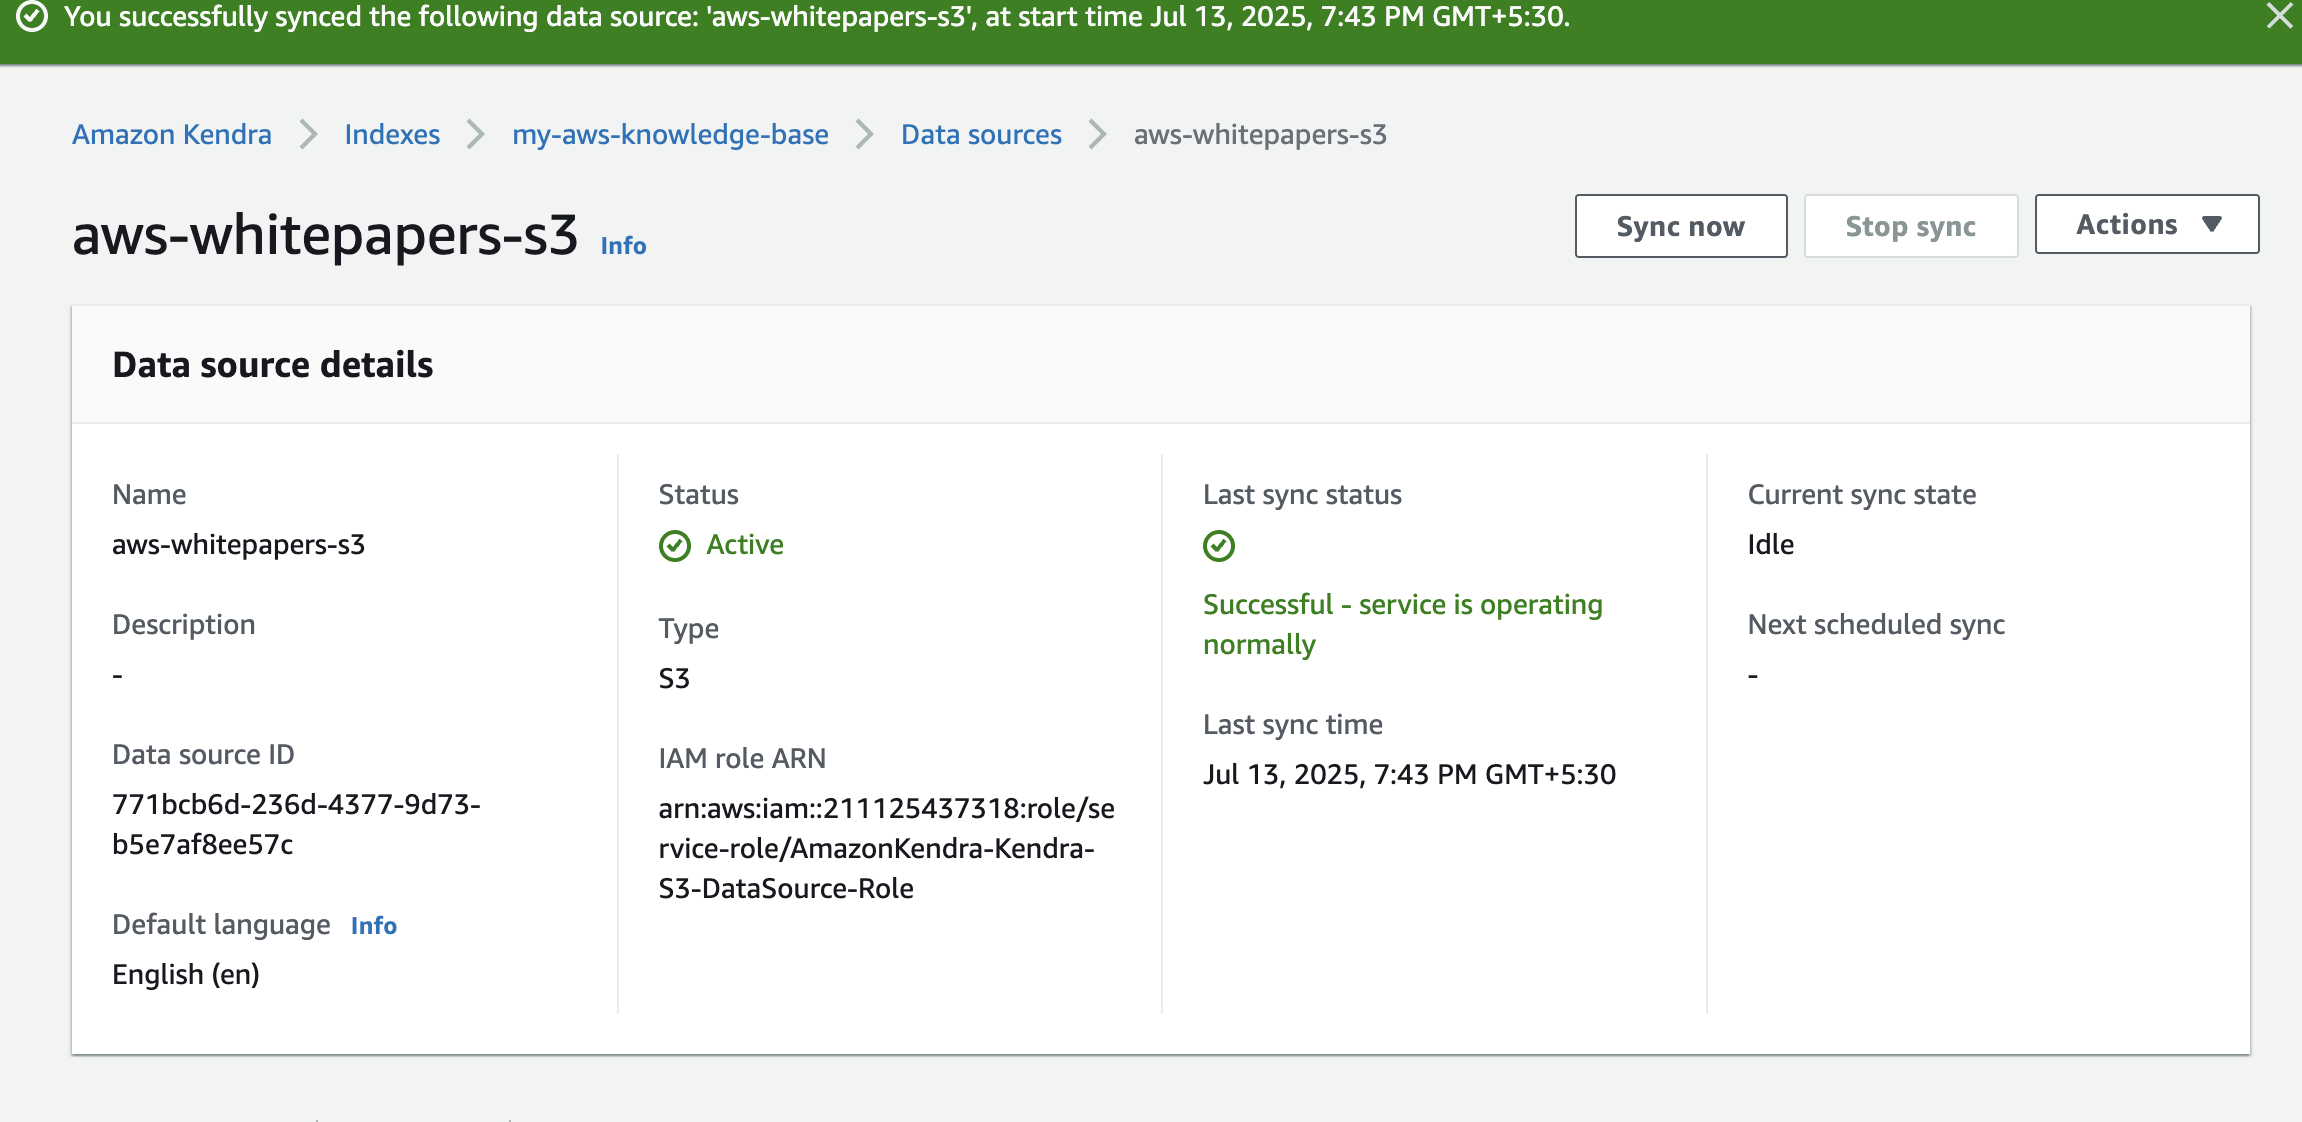The image size is (2302, 1122).
Task: Open Info link beside Default language
Action: 374,926
